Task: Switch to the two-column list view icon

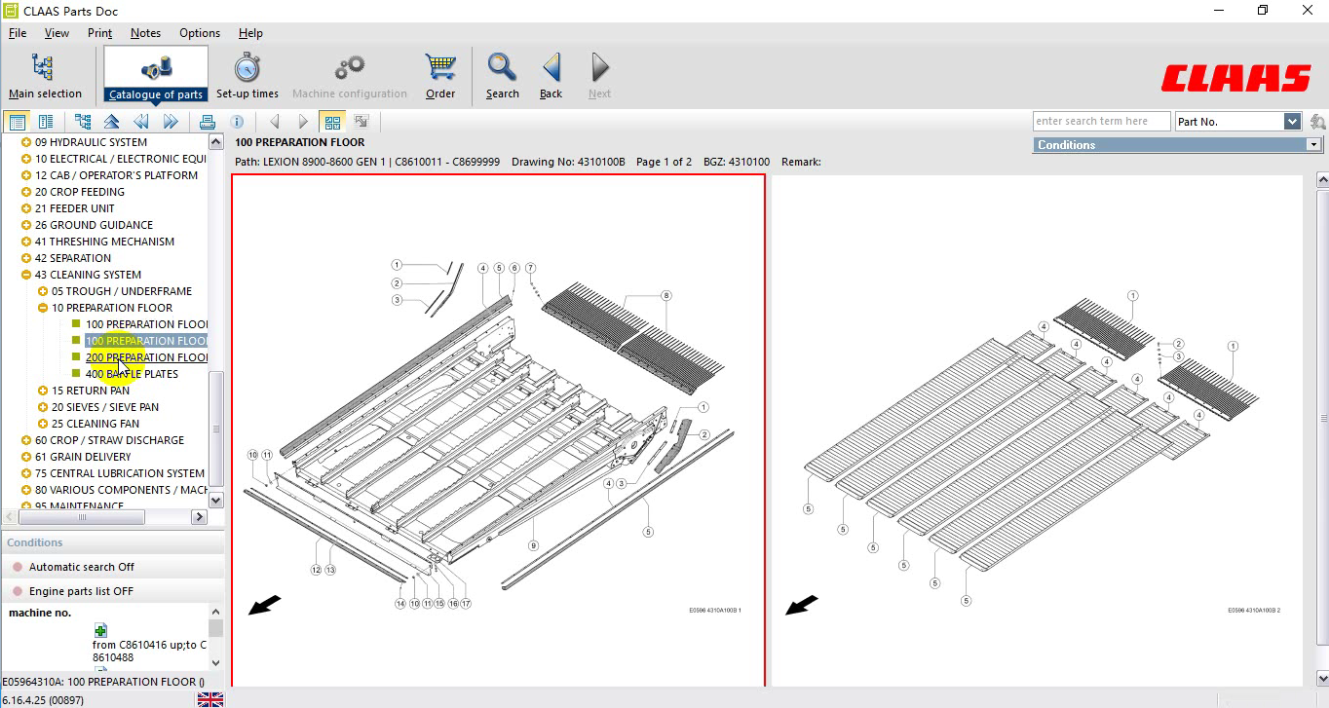Action: tap(45, 122)
